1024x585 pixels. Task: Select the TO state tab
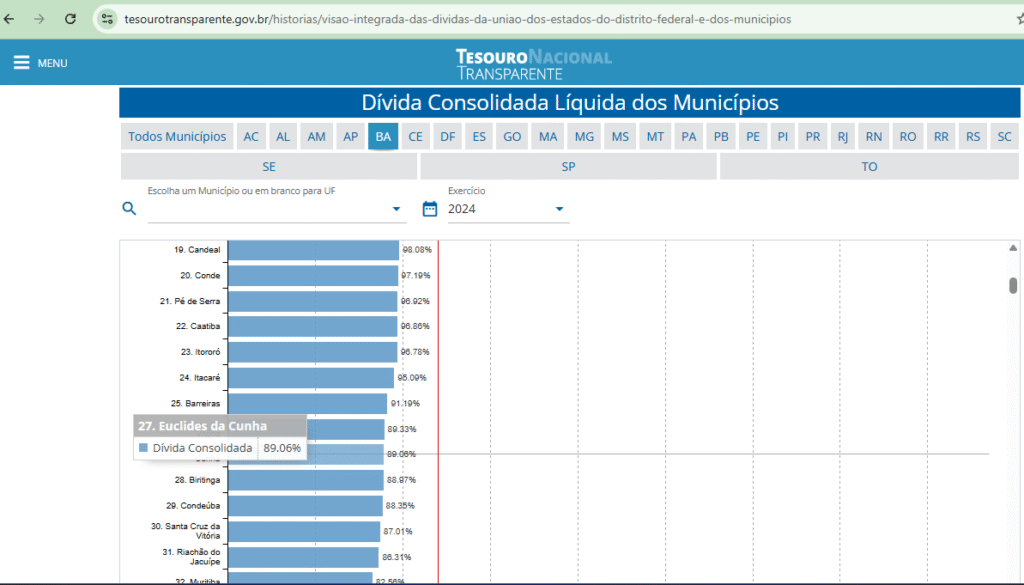tap(869, 167)
